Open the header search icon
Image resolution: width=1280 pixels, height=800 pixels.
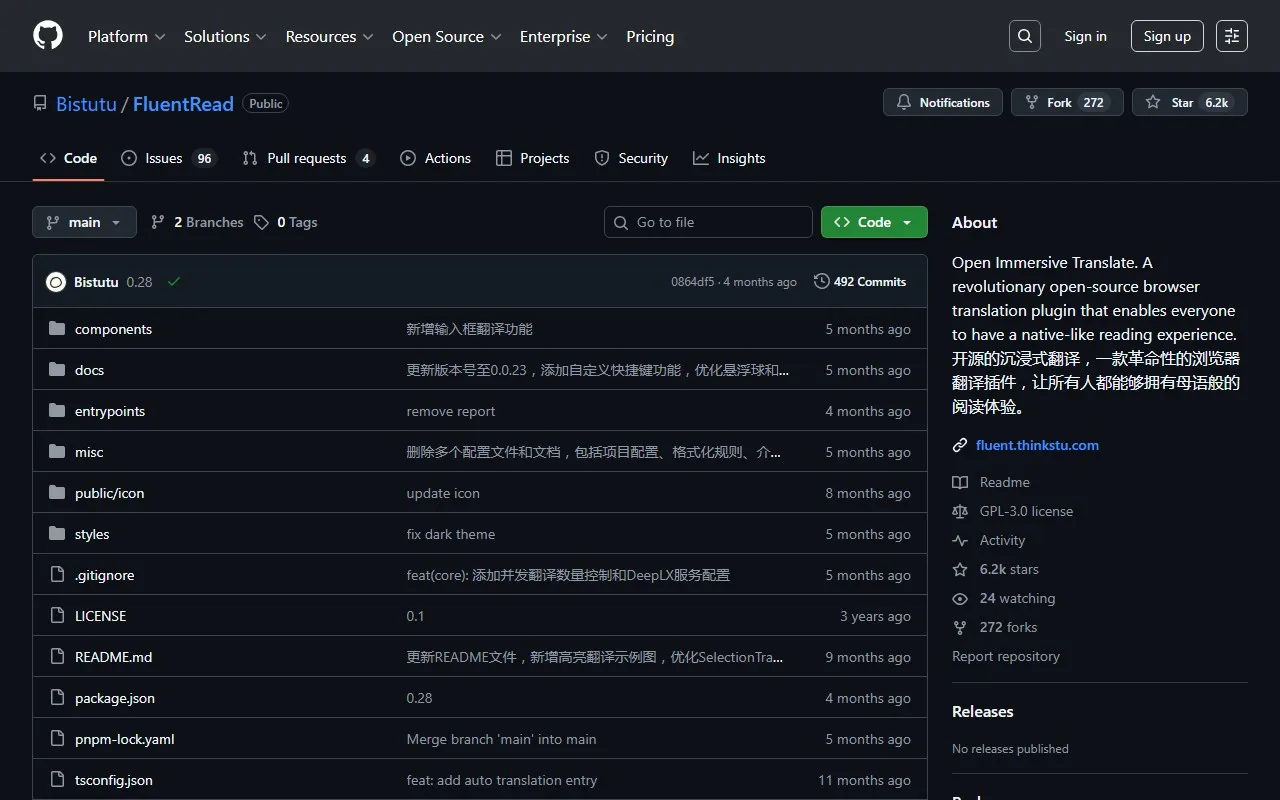pos(1024,36)
